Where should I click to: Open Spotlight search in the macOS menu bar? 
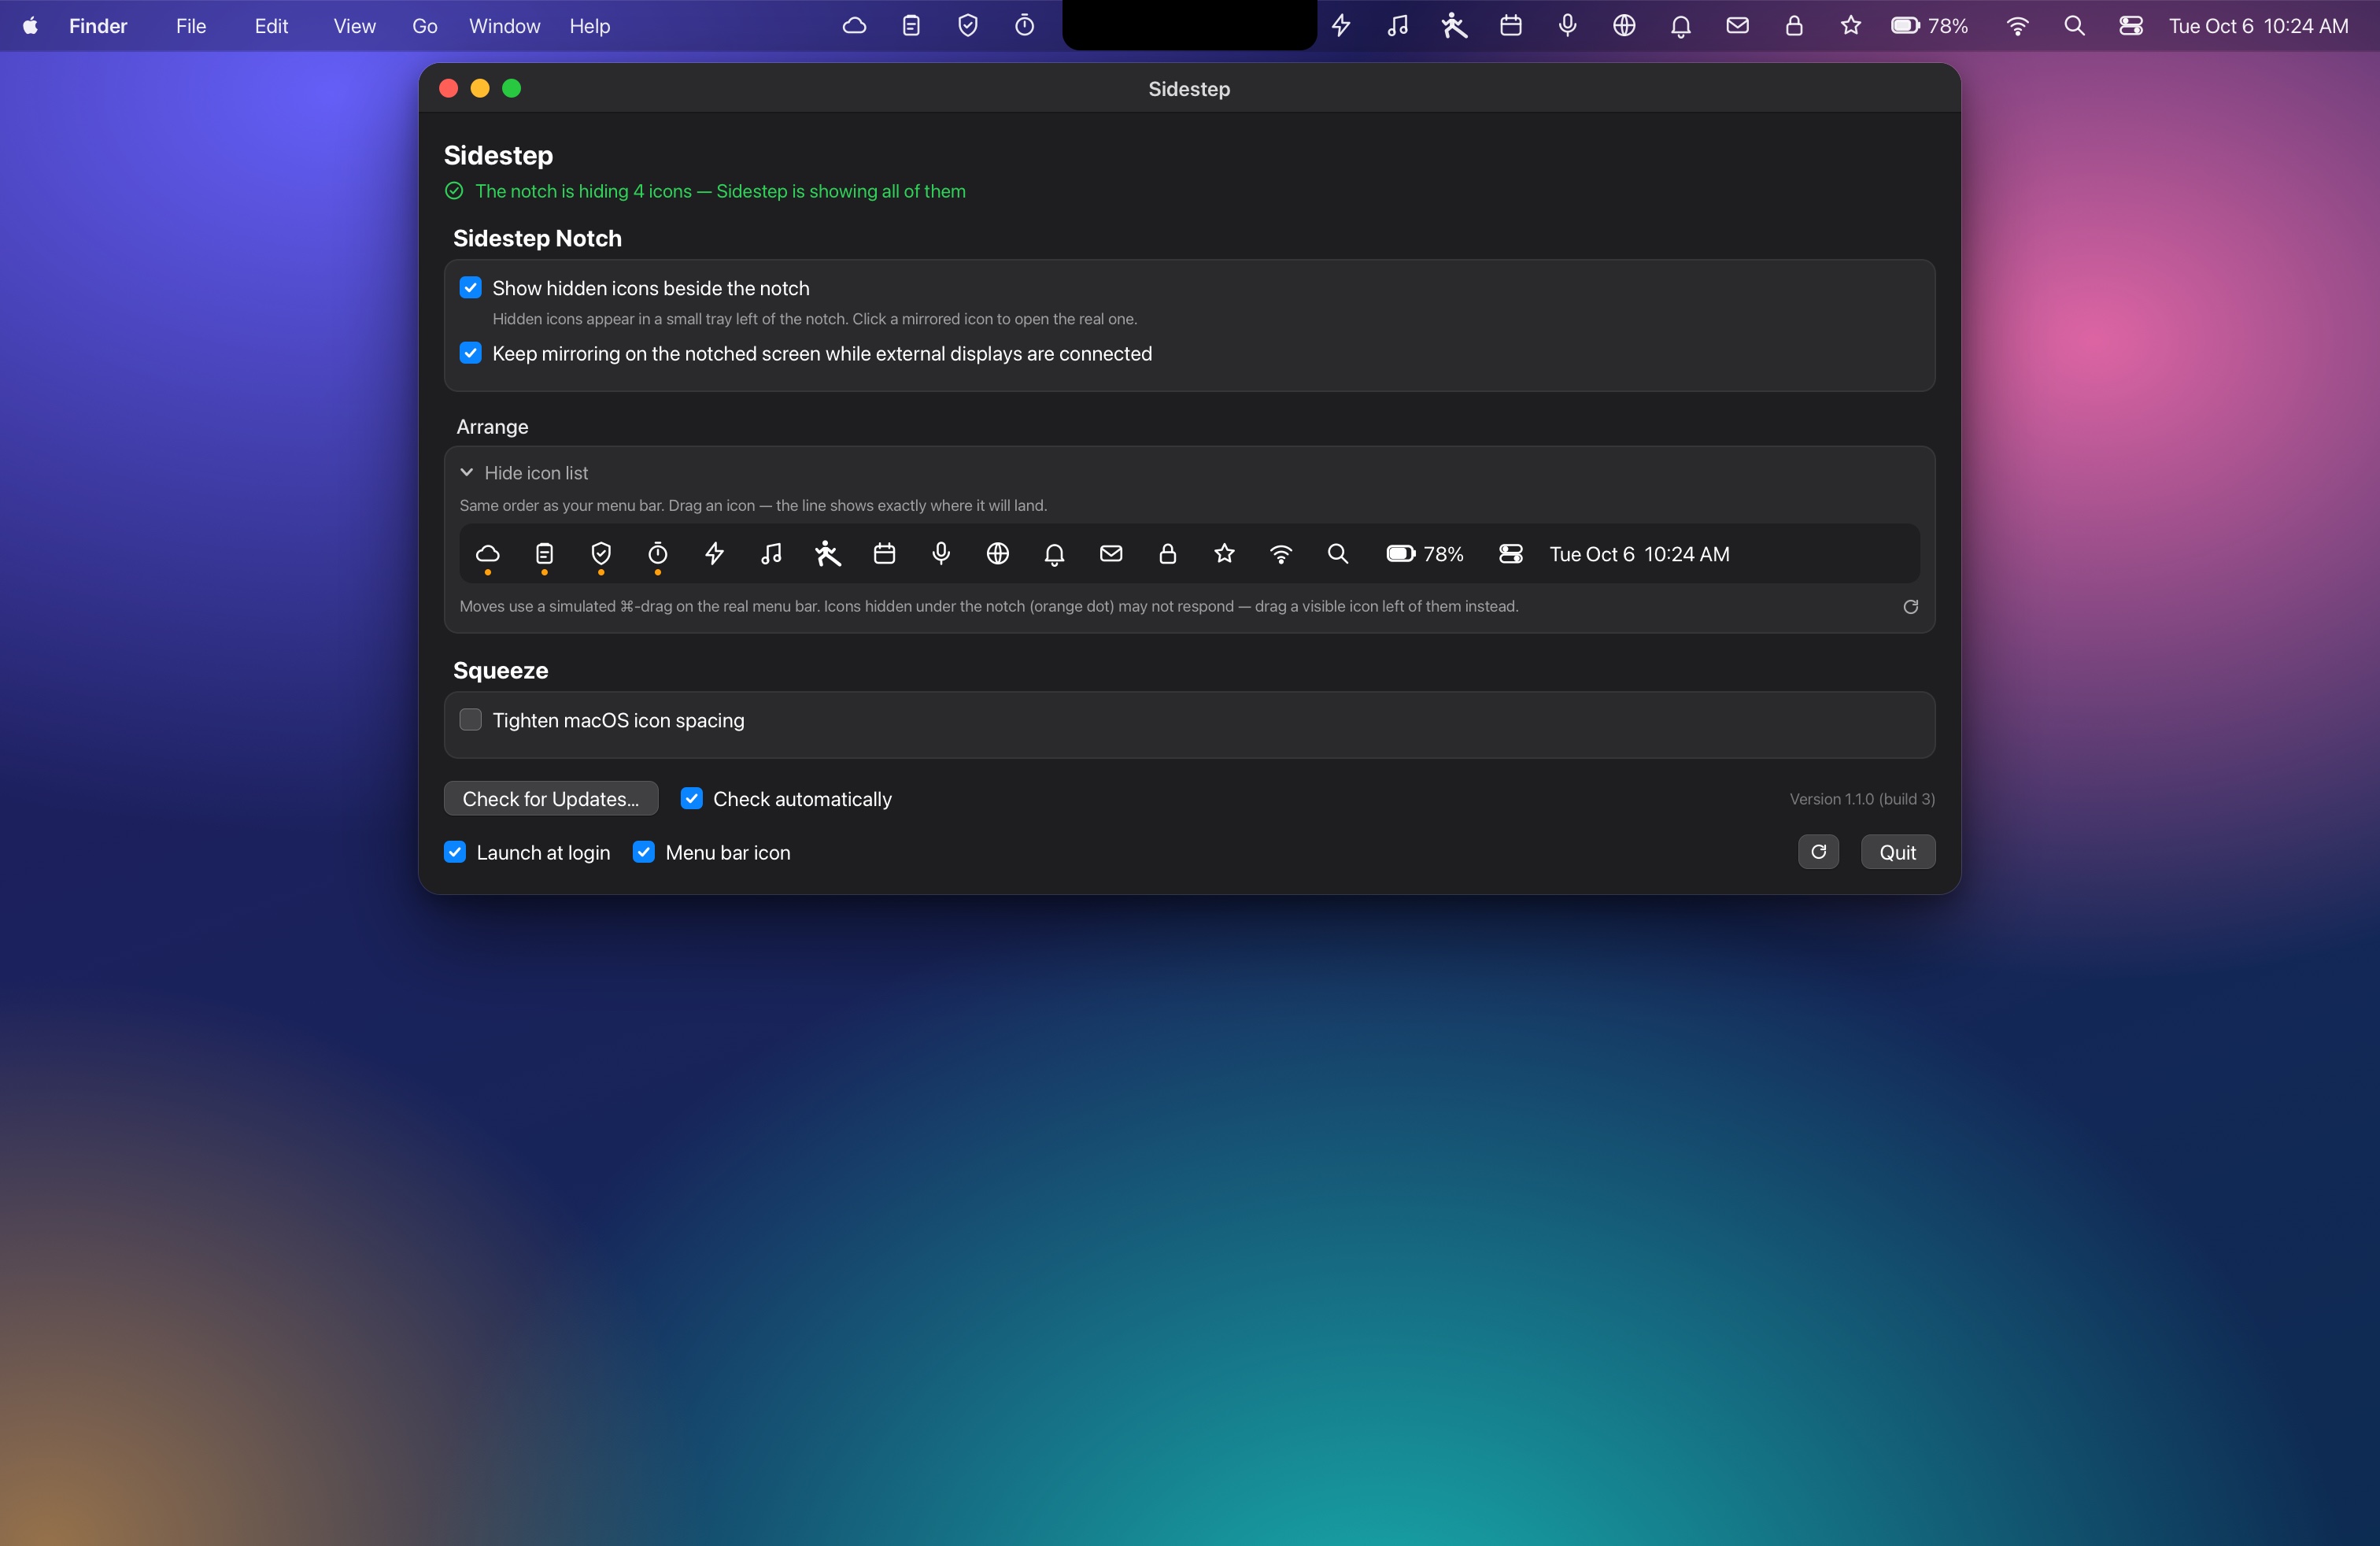pyautogui.click(x=2074, y=26)
